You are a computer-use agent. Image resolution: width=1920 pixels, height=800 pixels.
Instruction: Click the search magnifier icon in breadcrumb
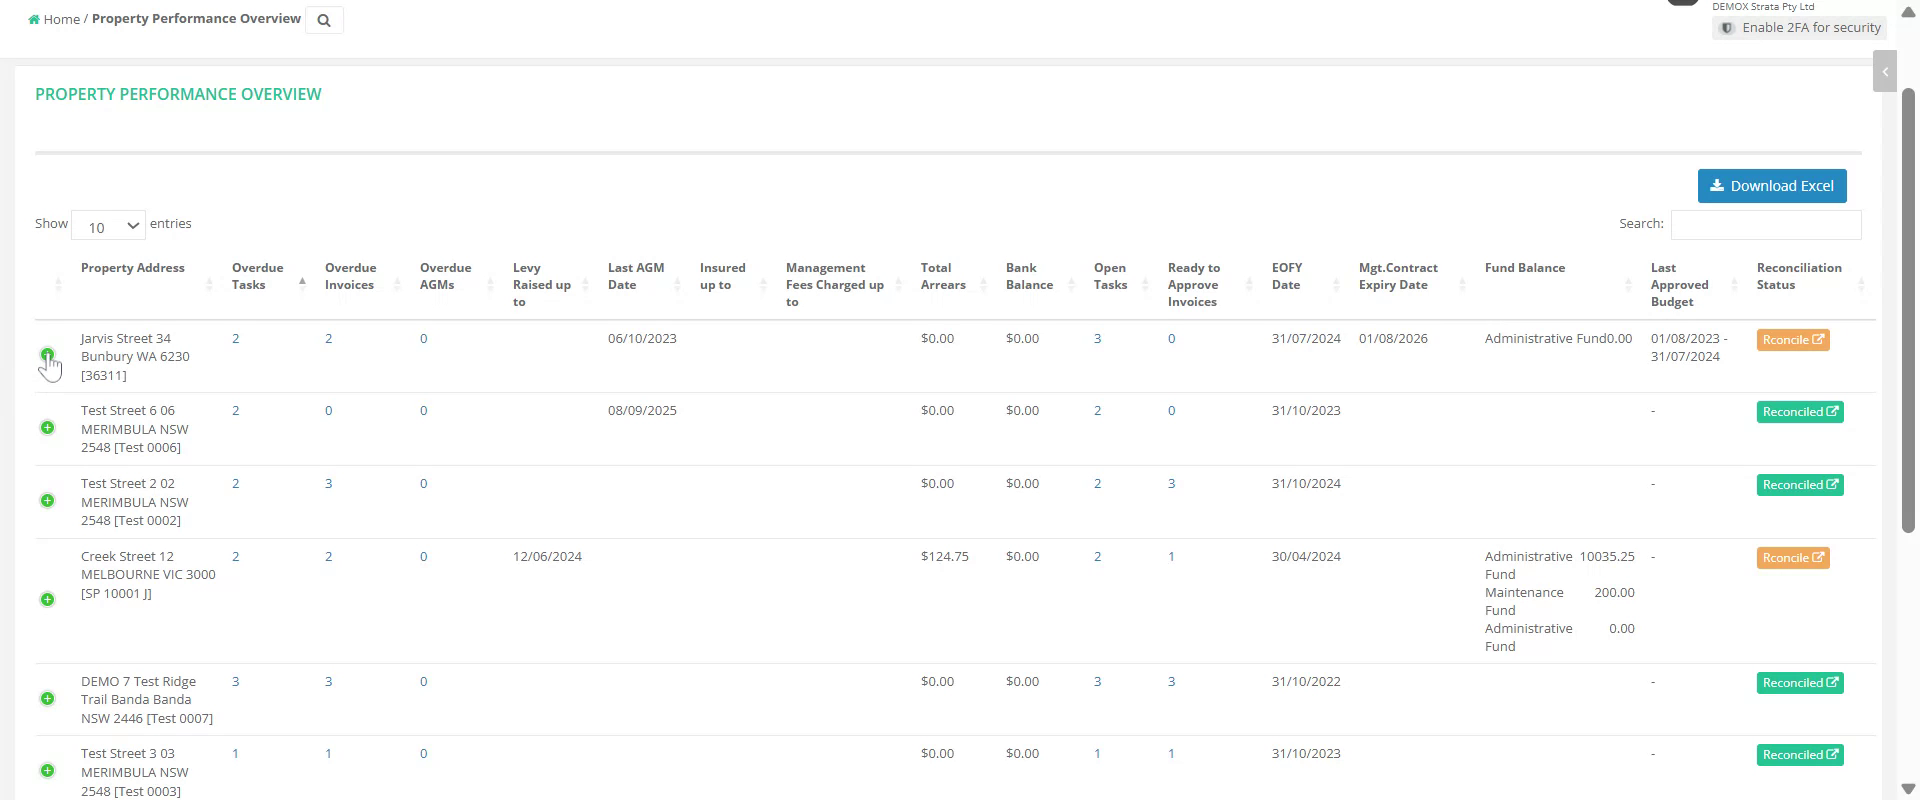pyautogui.click(x=324, y=20)
